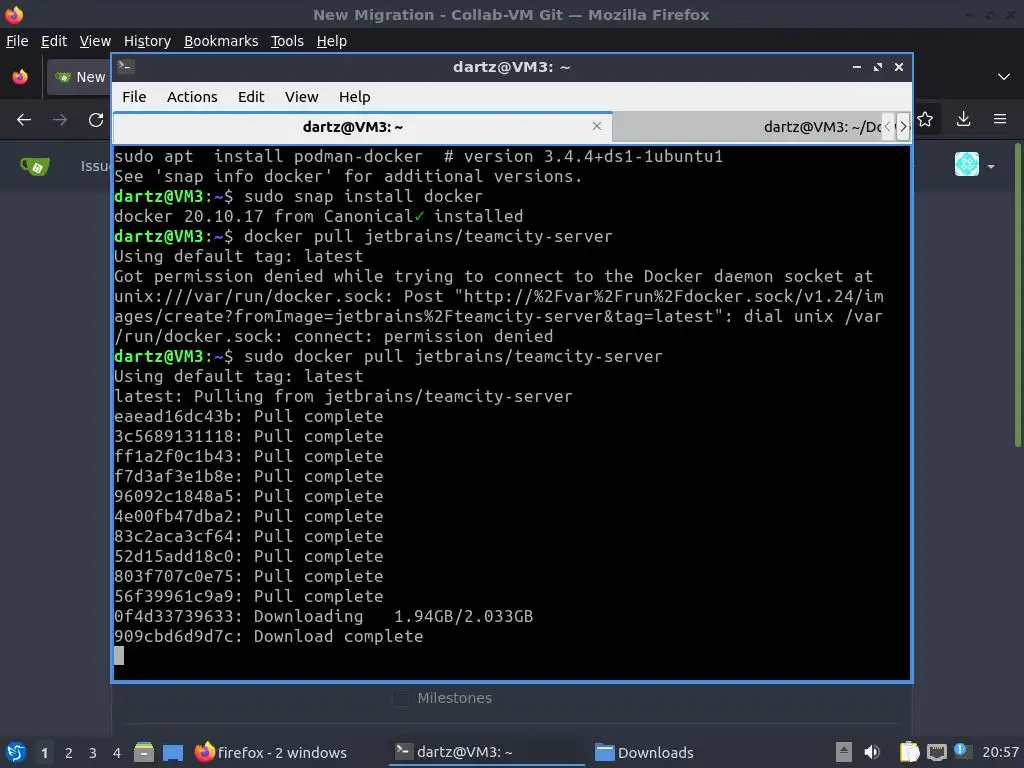Click the Issues link in Gitea page
The width and height of the screenshot is (1024, 768).
click(x=95, y=166)
